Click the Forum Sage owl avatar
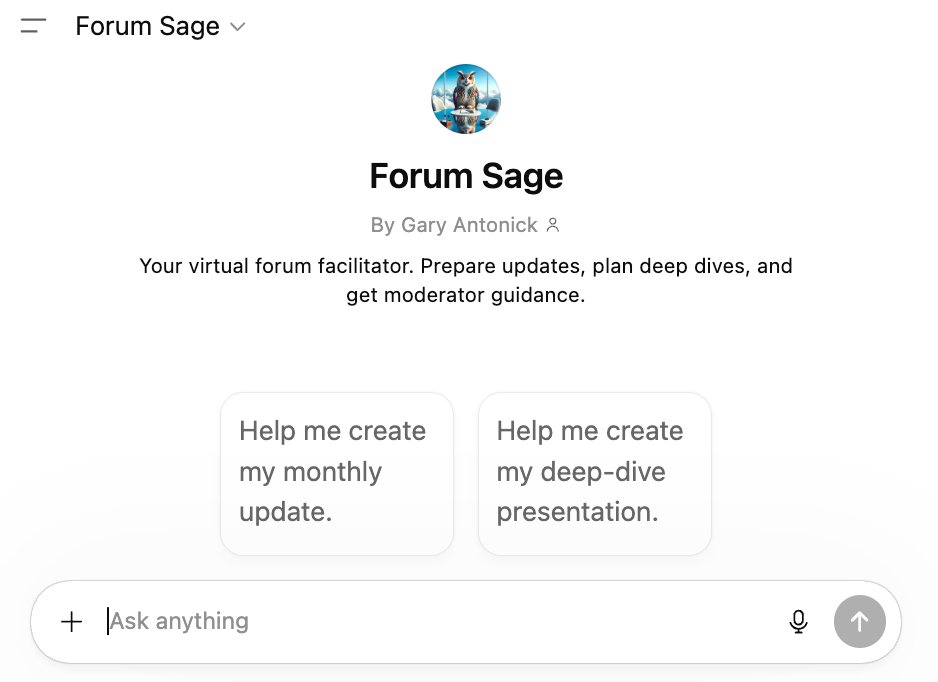 click(466, 98)
